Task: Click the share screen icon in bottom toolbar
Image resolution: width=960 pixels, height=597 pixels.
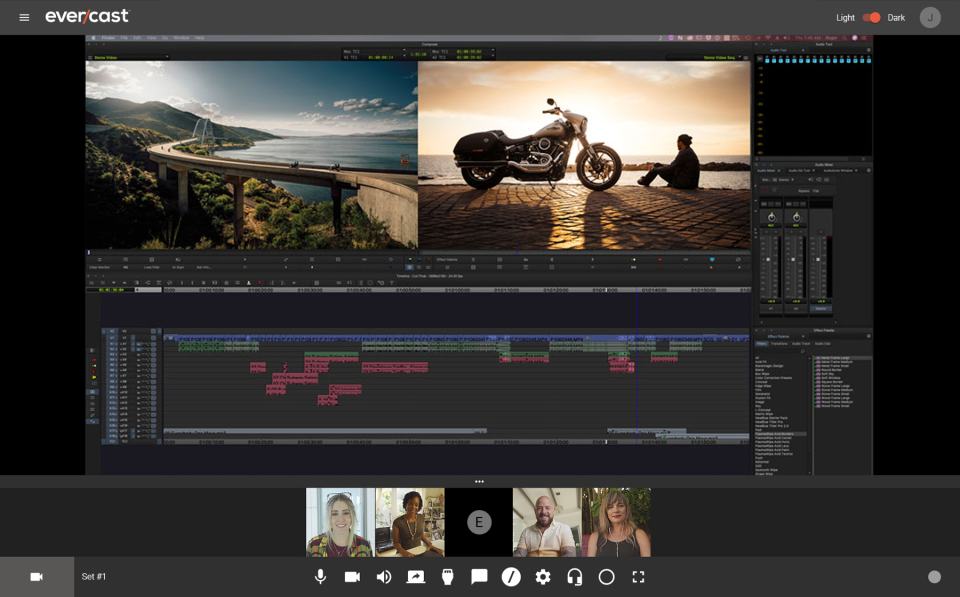Action: [415, 577]
